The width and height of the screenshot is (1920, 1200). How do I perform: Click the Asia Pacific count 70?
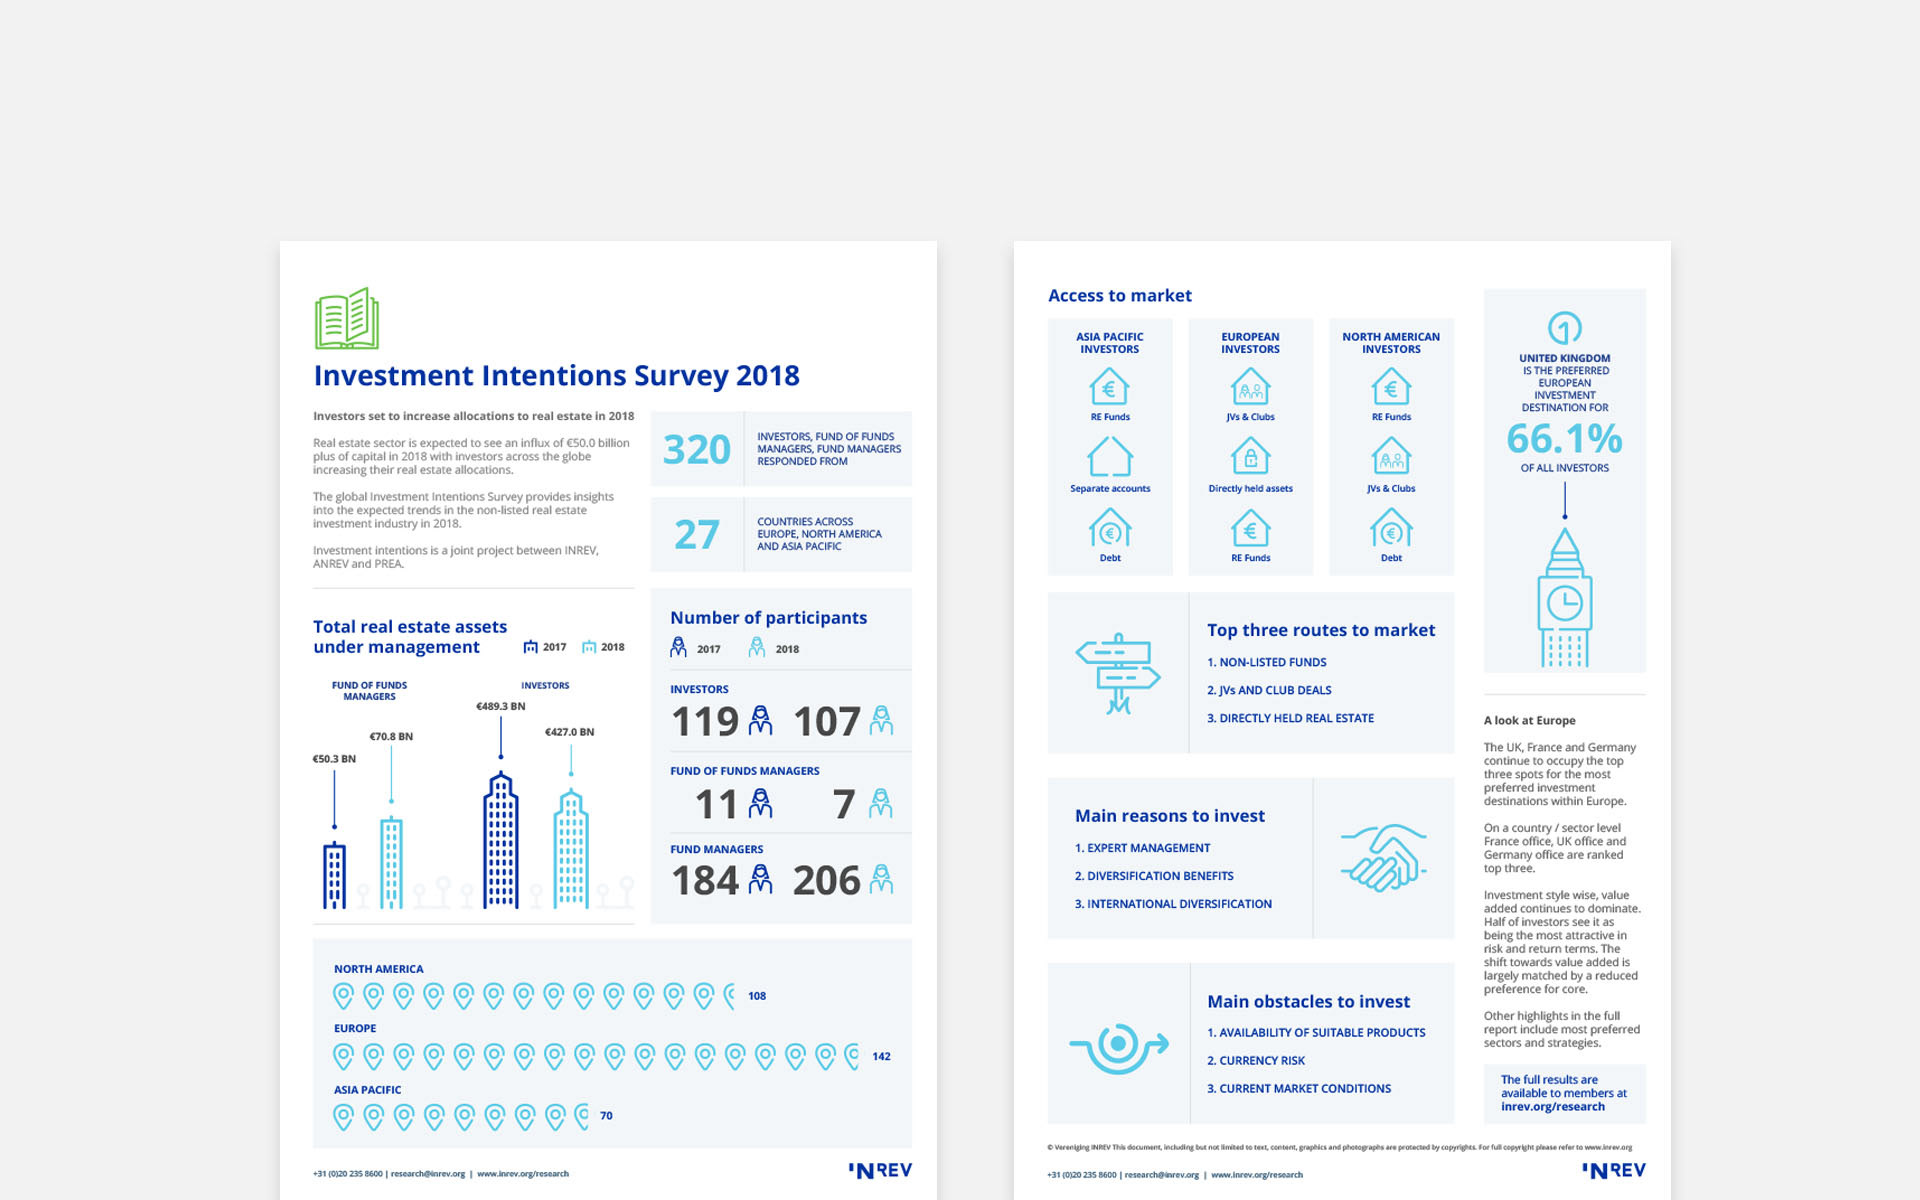pyautogui.click(x=606, y=1116)
